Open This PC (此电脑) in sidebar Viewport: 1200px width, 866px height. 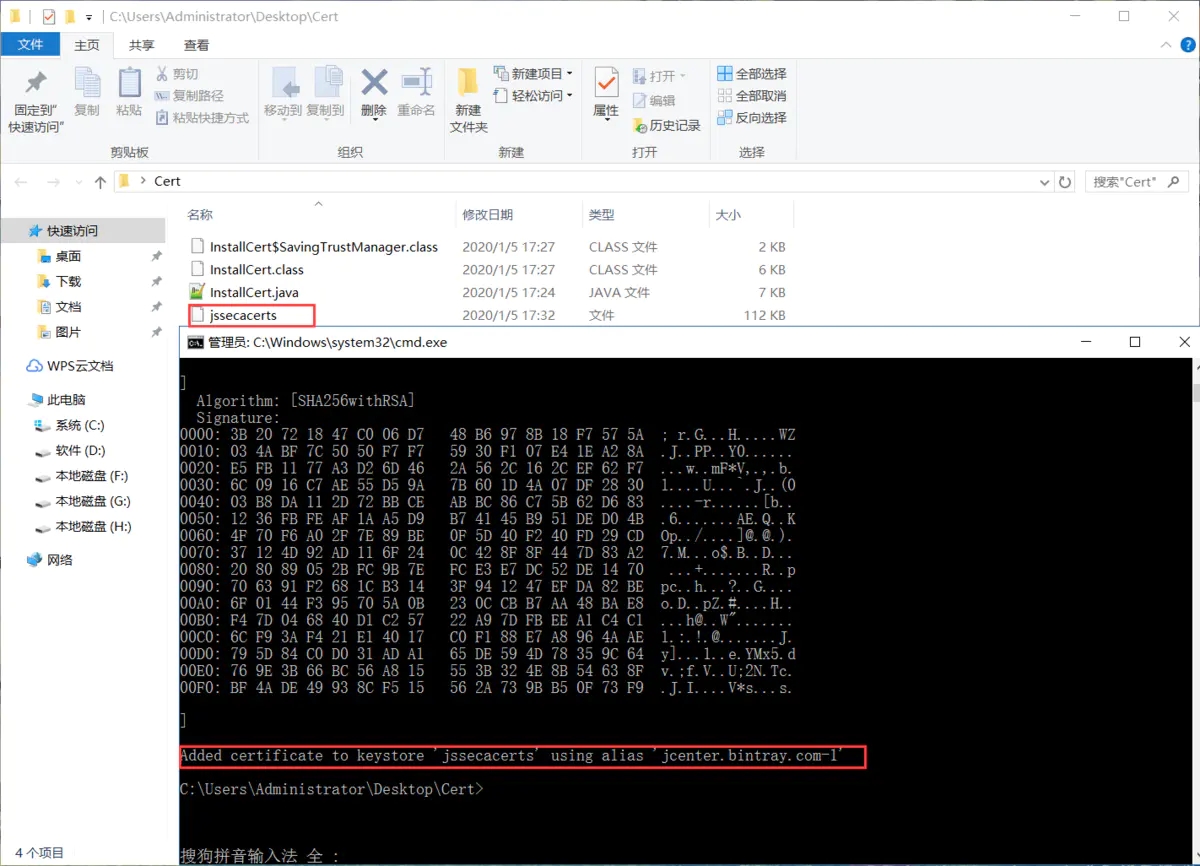[x=66, y=399]
